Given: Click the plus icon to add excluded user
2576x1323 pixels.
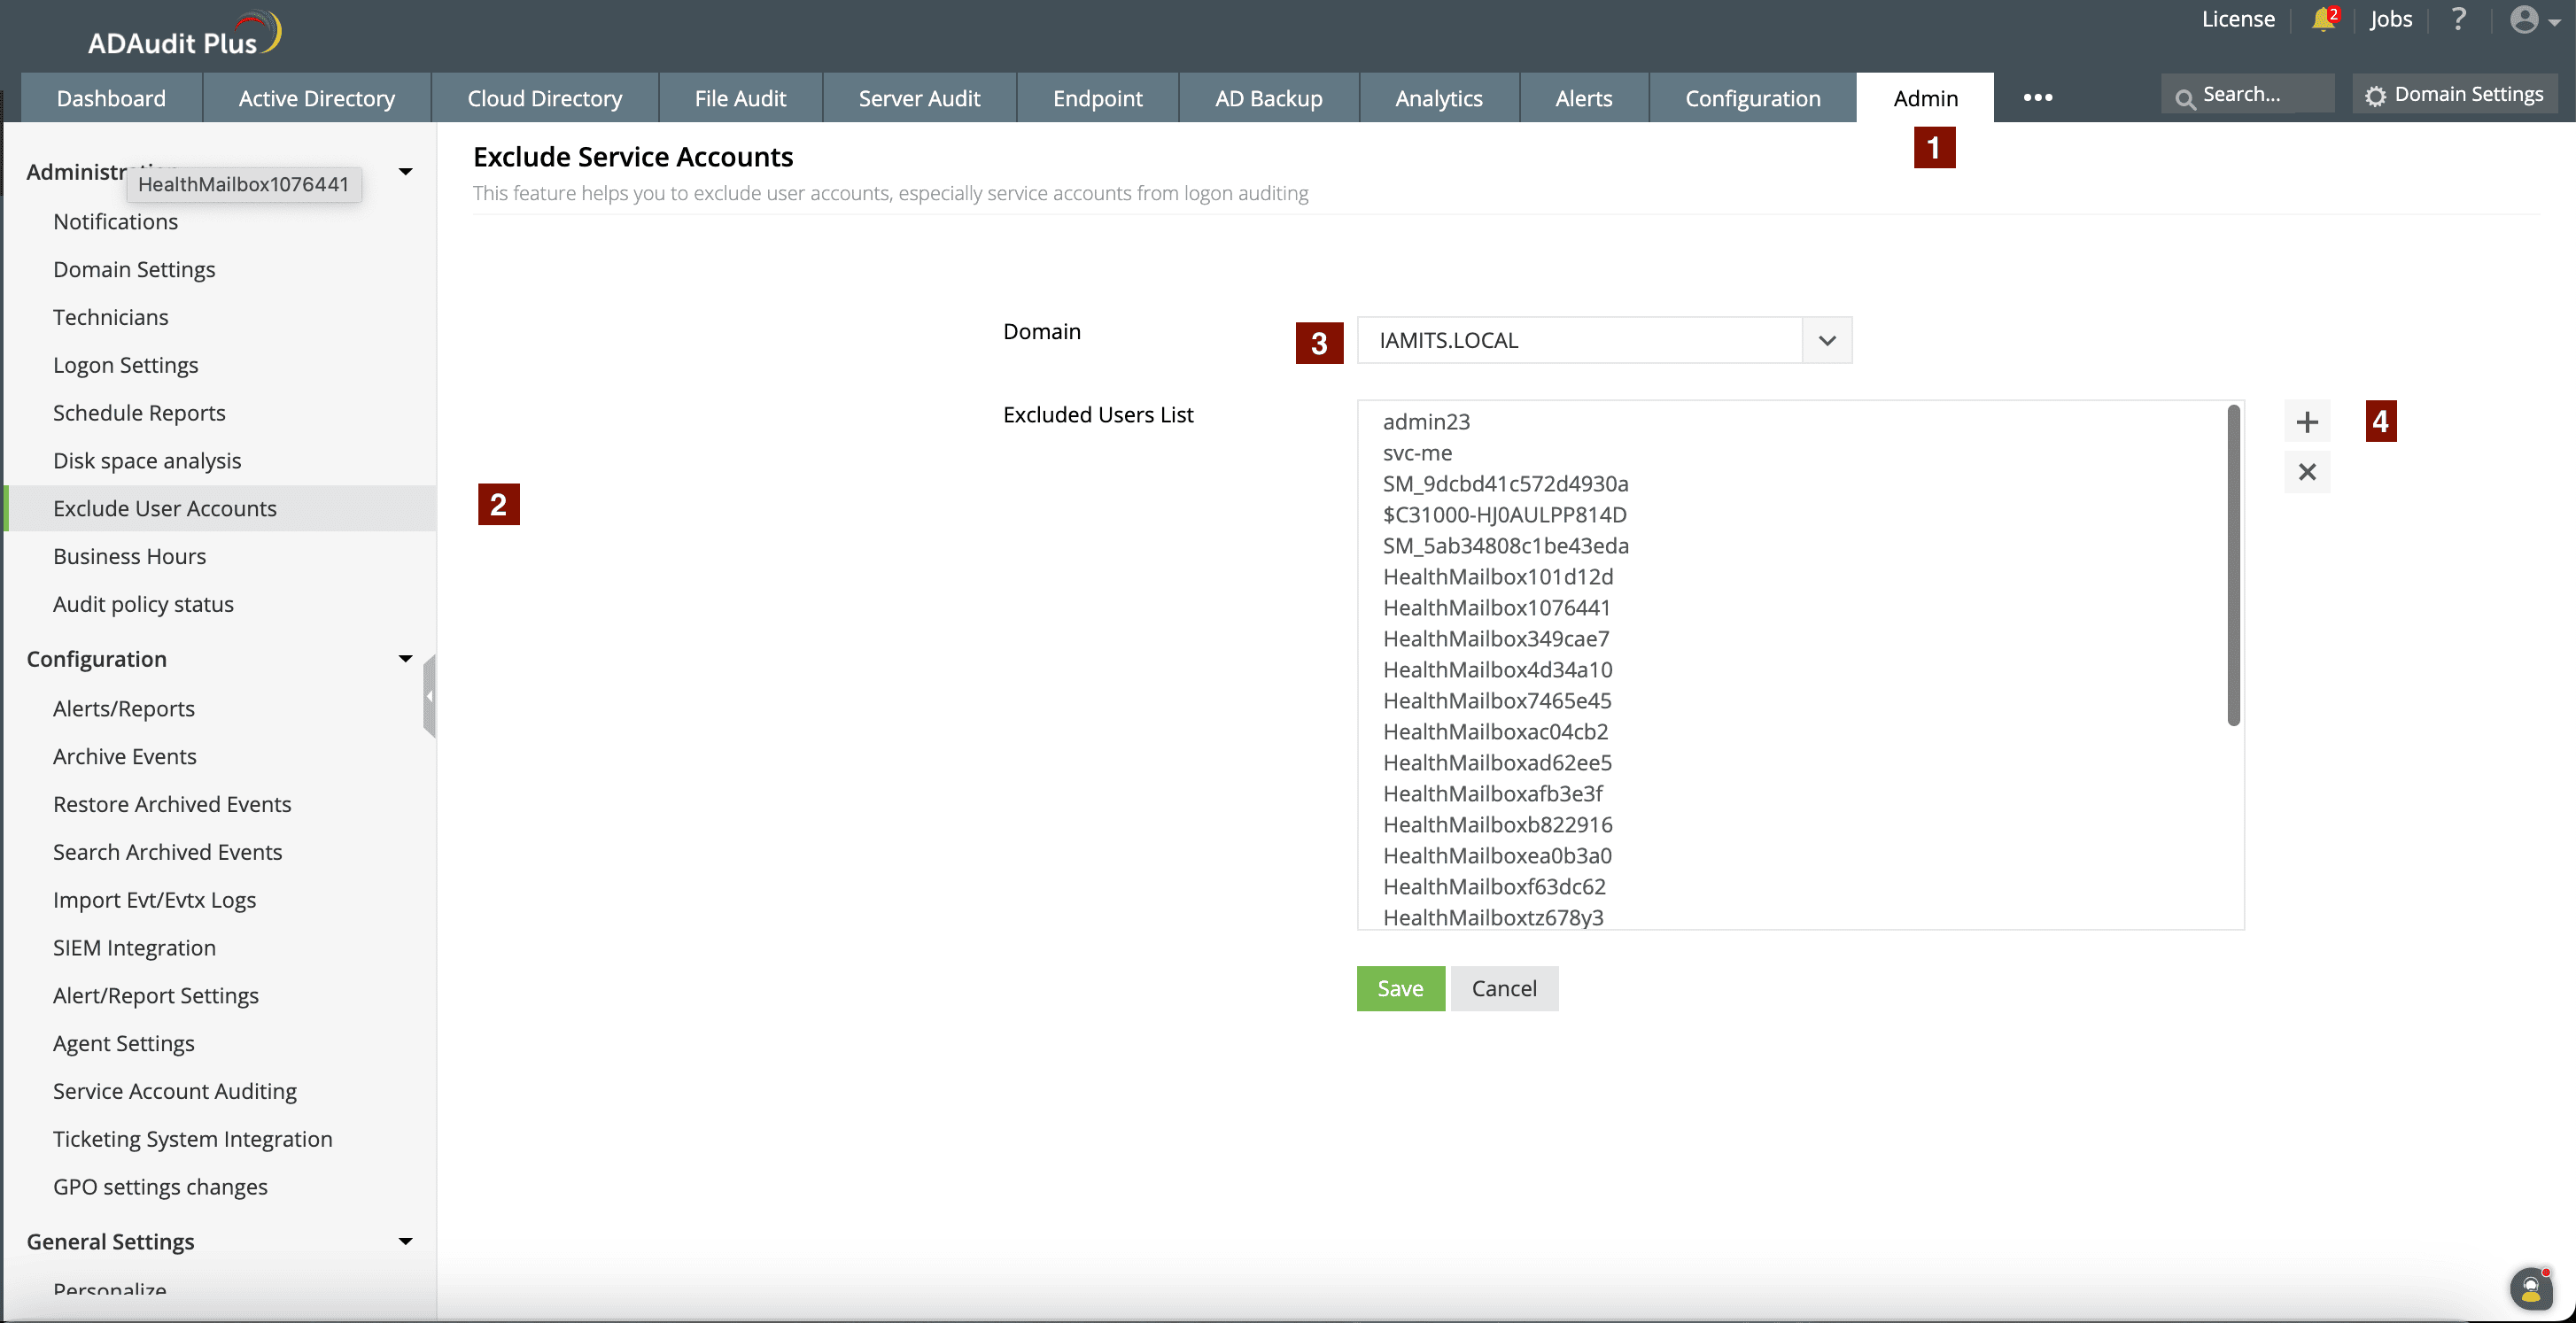Looking at the screenshot, I should tap(2306, 422).
